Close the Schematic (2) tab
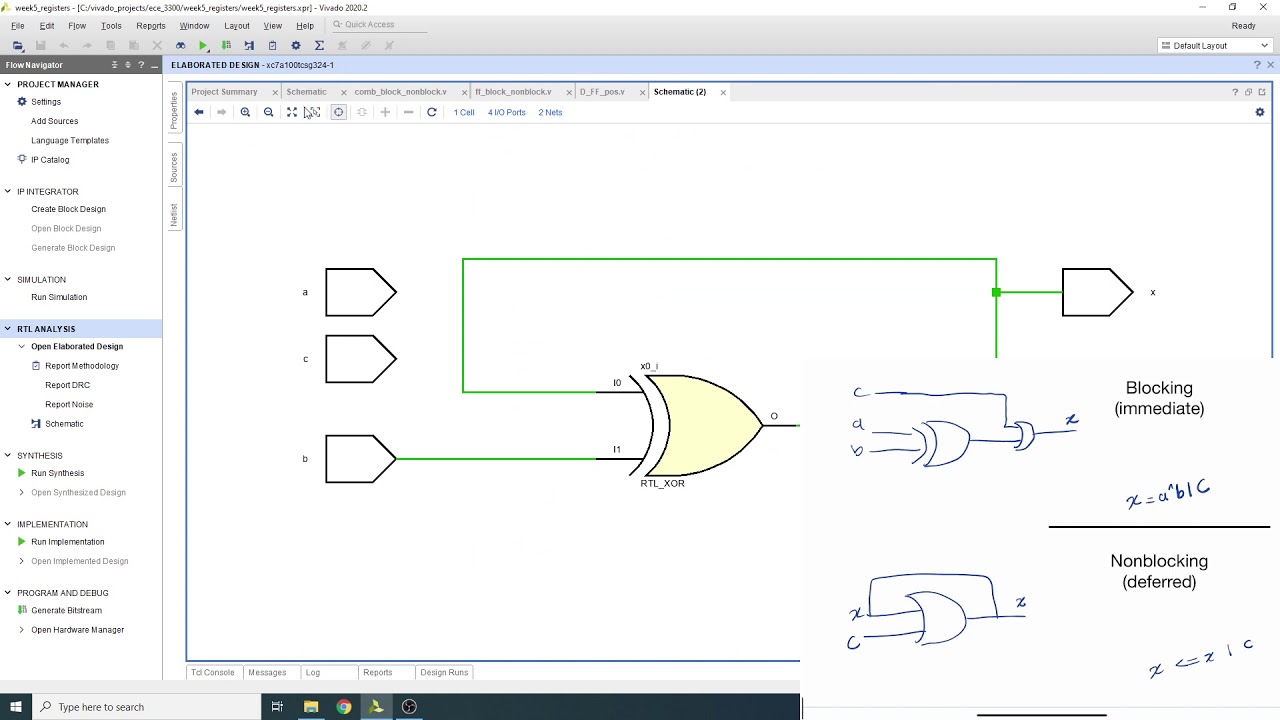The width and height of the screenshot is (1280, 720). tap(723, 92)
